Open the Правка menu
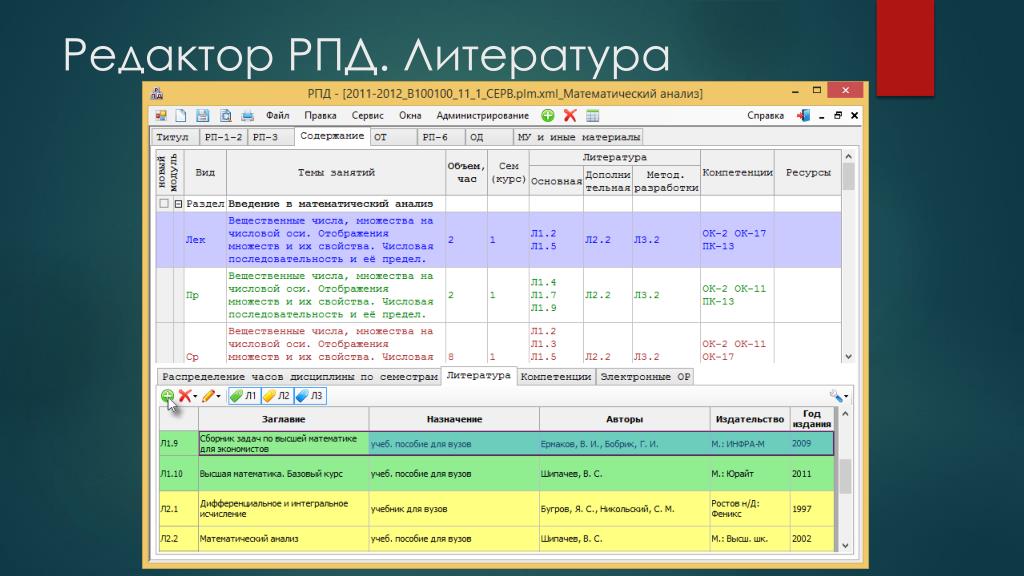The width and height of the screenshot is (1024, 576). tap(320, 116)
